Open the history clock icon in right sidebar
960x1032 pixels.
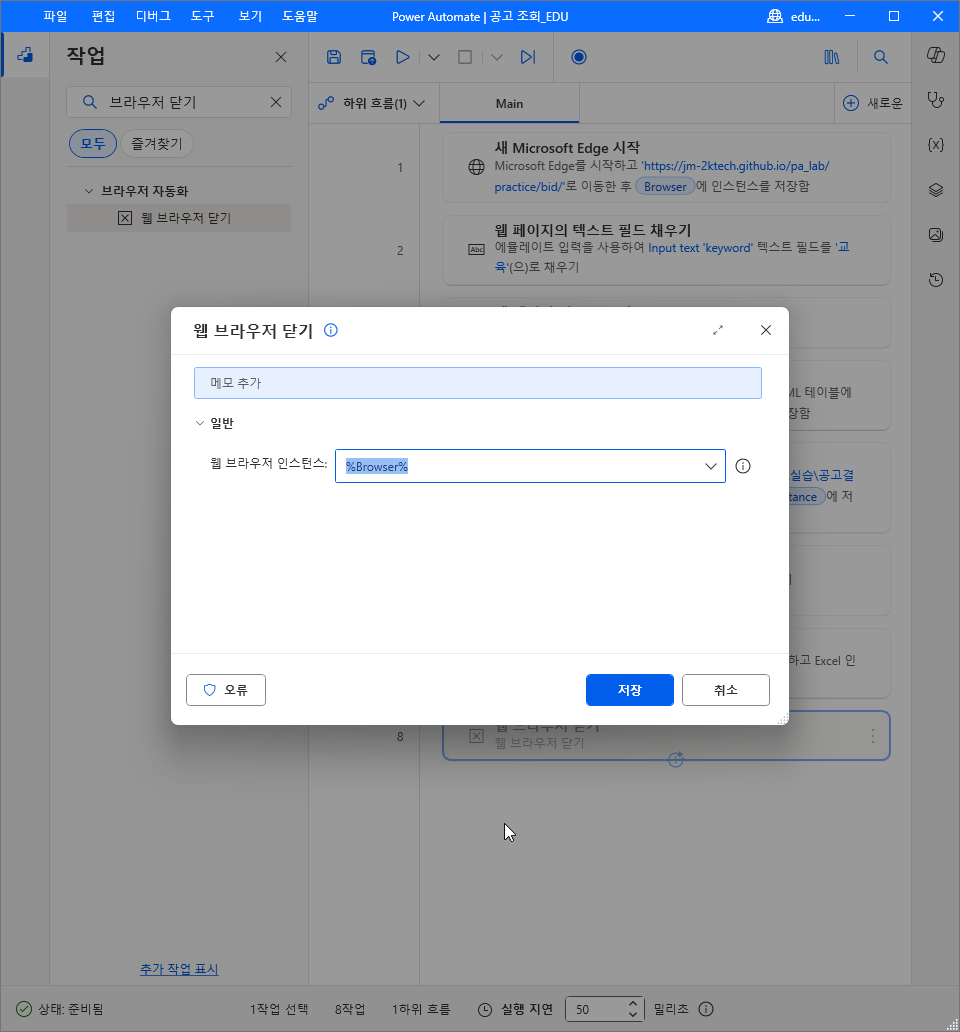tap(936, 280)
